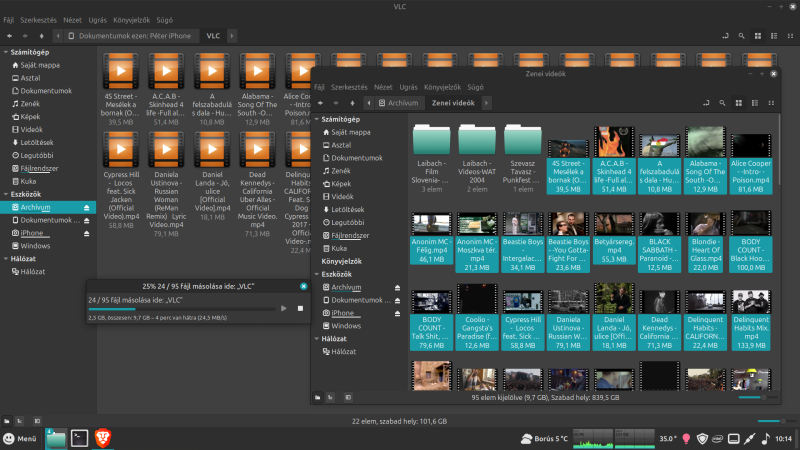This screenshot has height=450, width=800.
Task: Show places sidebar in VLC window status bar
Action: click(x=7, y=421)
